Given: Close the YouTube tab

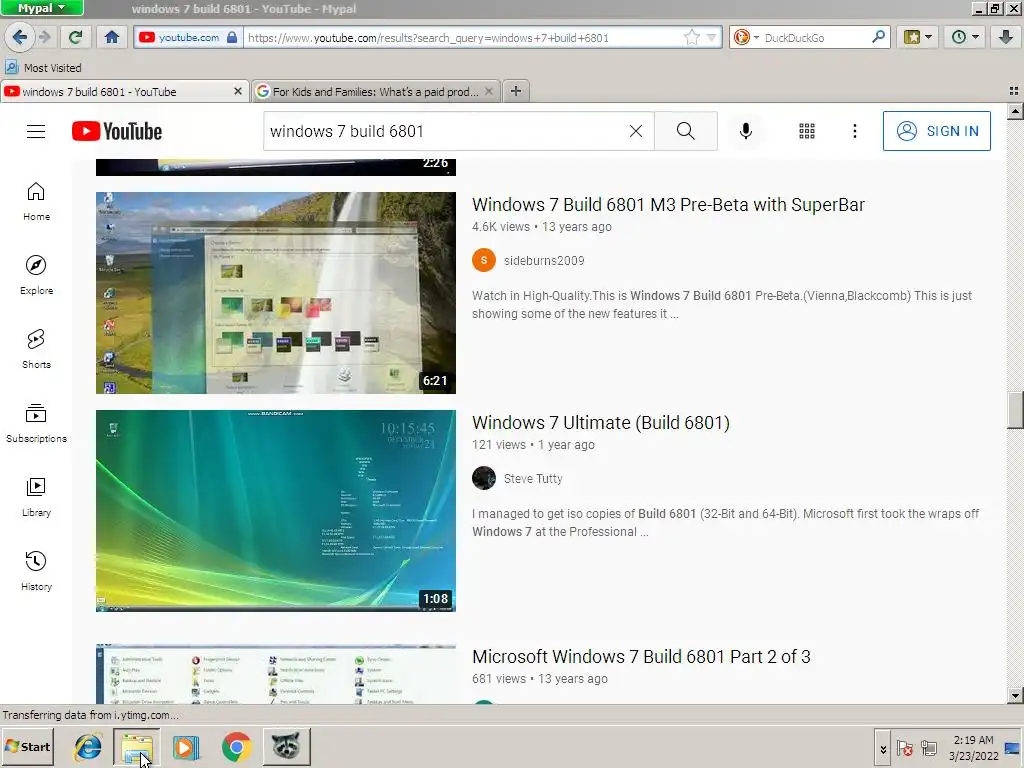Looking at the screenshot, I should [x=238, y=91].
